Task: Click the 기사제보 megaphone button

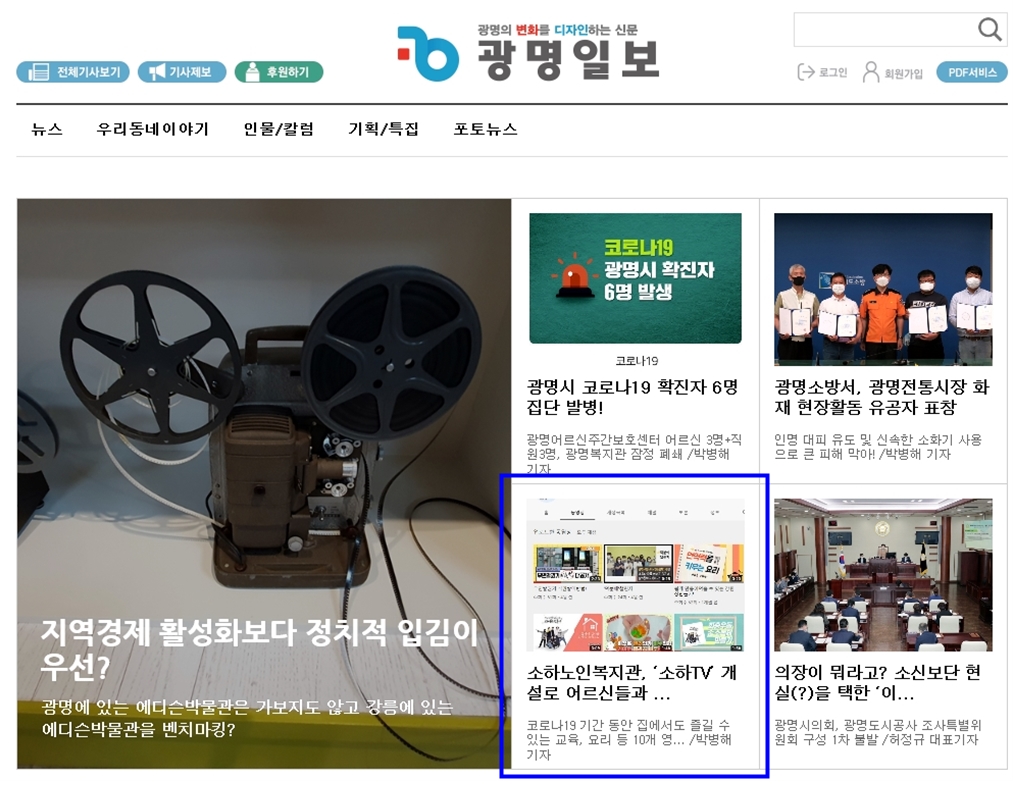Action: pos(181,72)
